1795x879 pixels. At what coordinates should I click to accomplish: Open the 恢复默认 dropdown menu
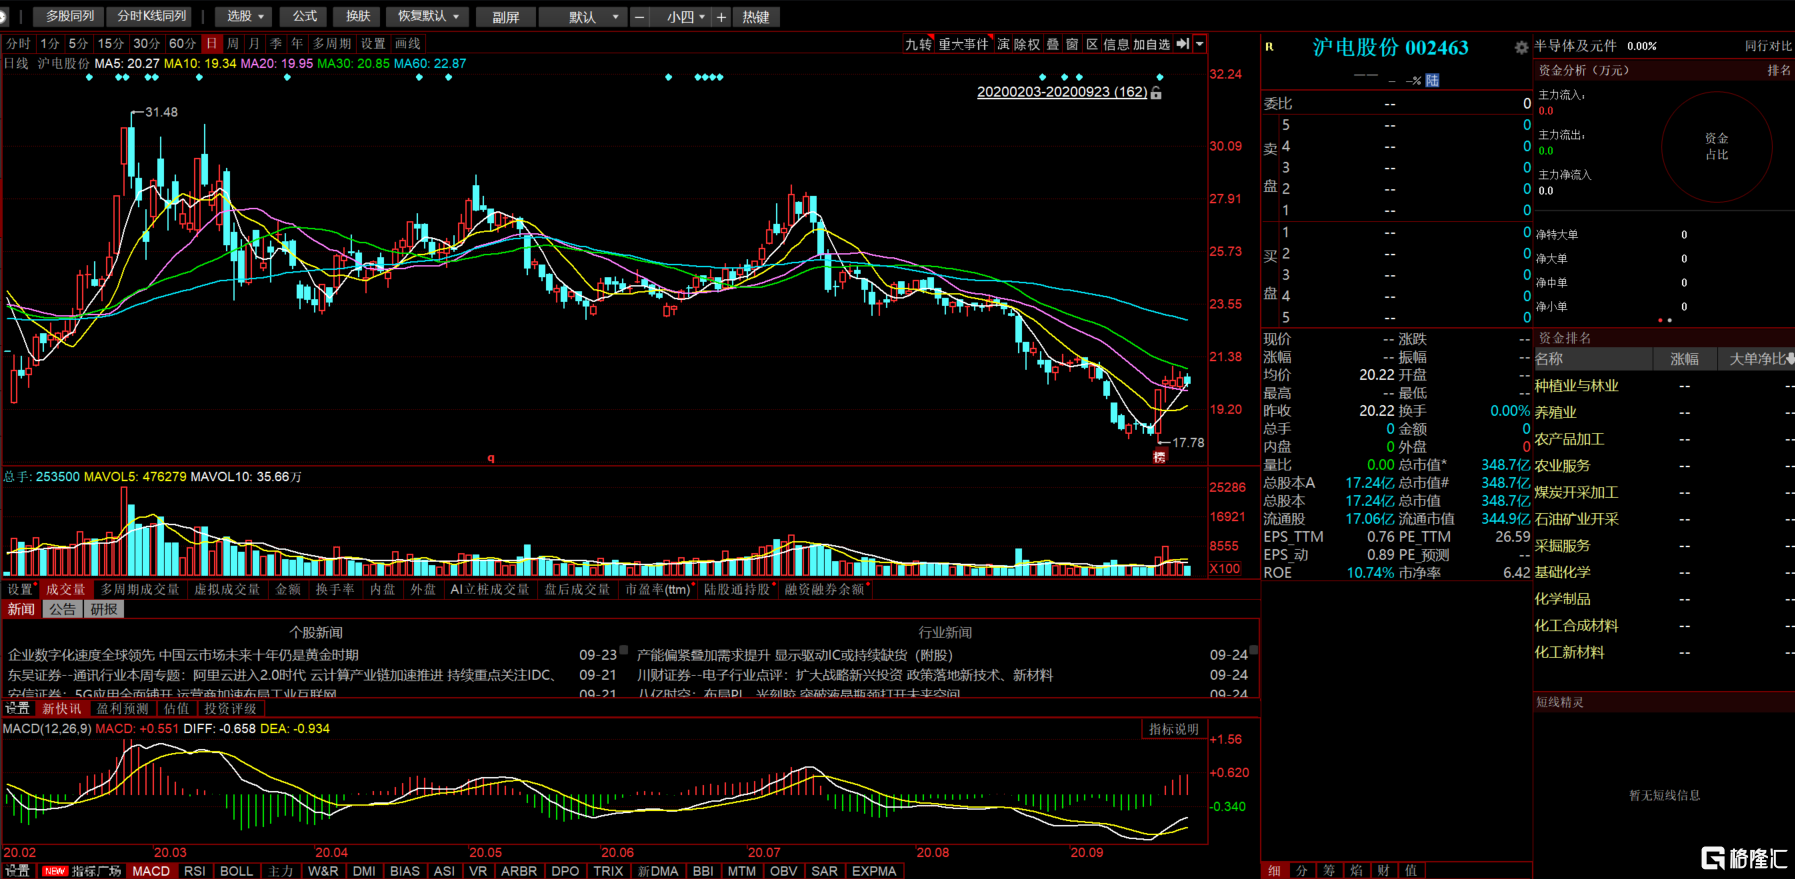pyautogui.click(x=428, y=17)
